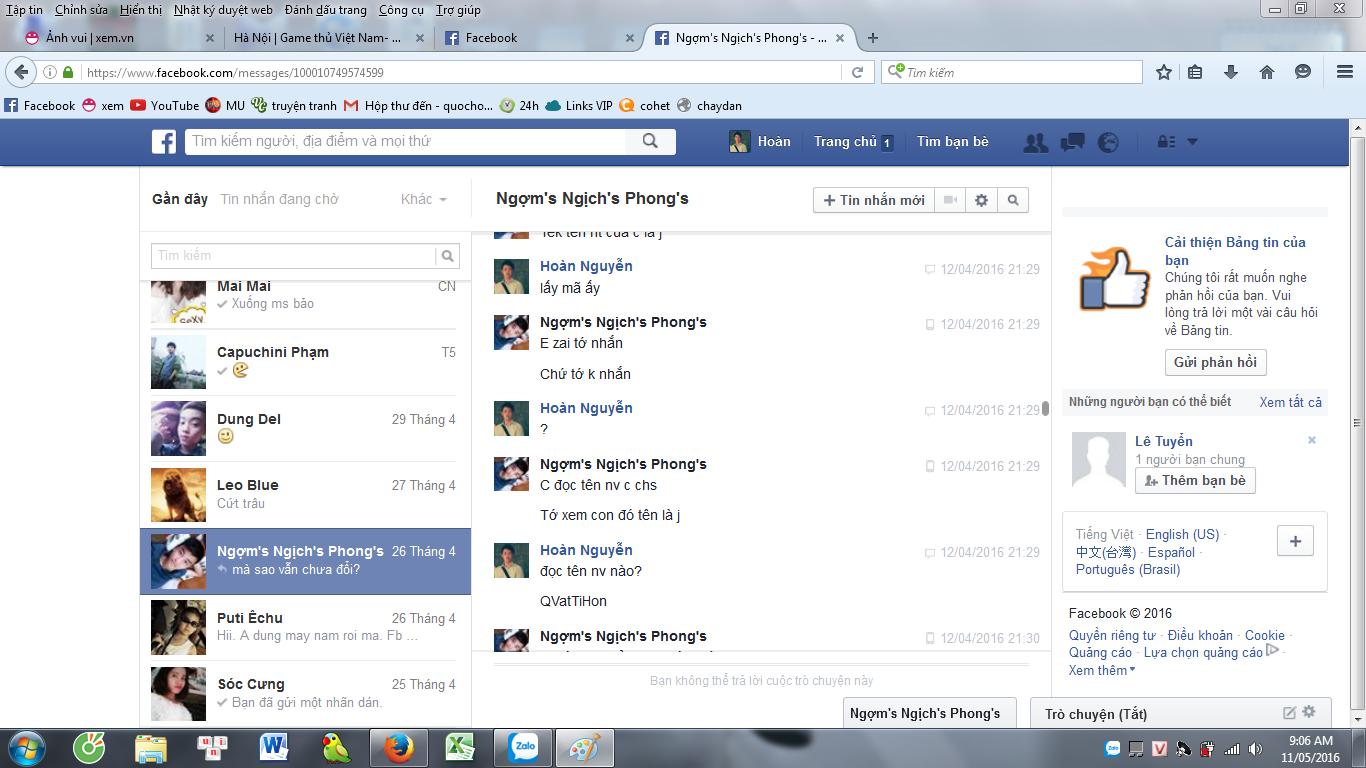
Task: Open Sóc Cưng conversation
Action: pyautogui.click(x=305, y=692)
